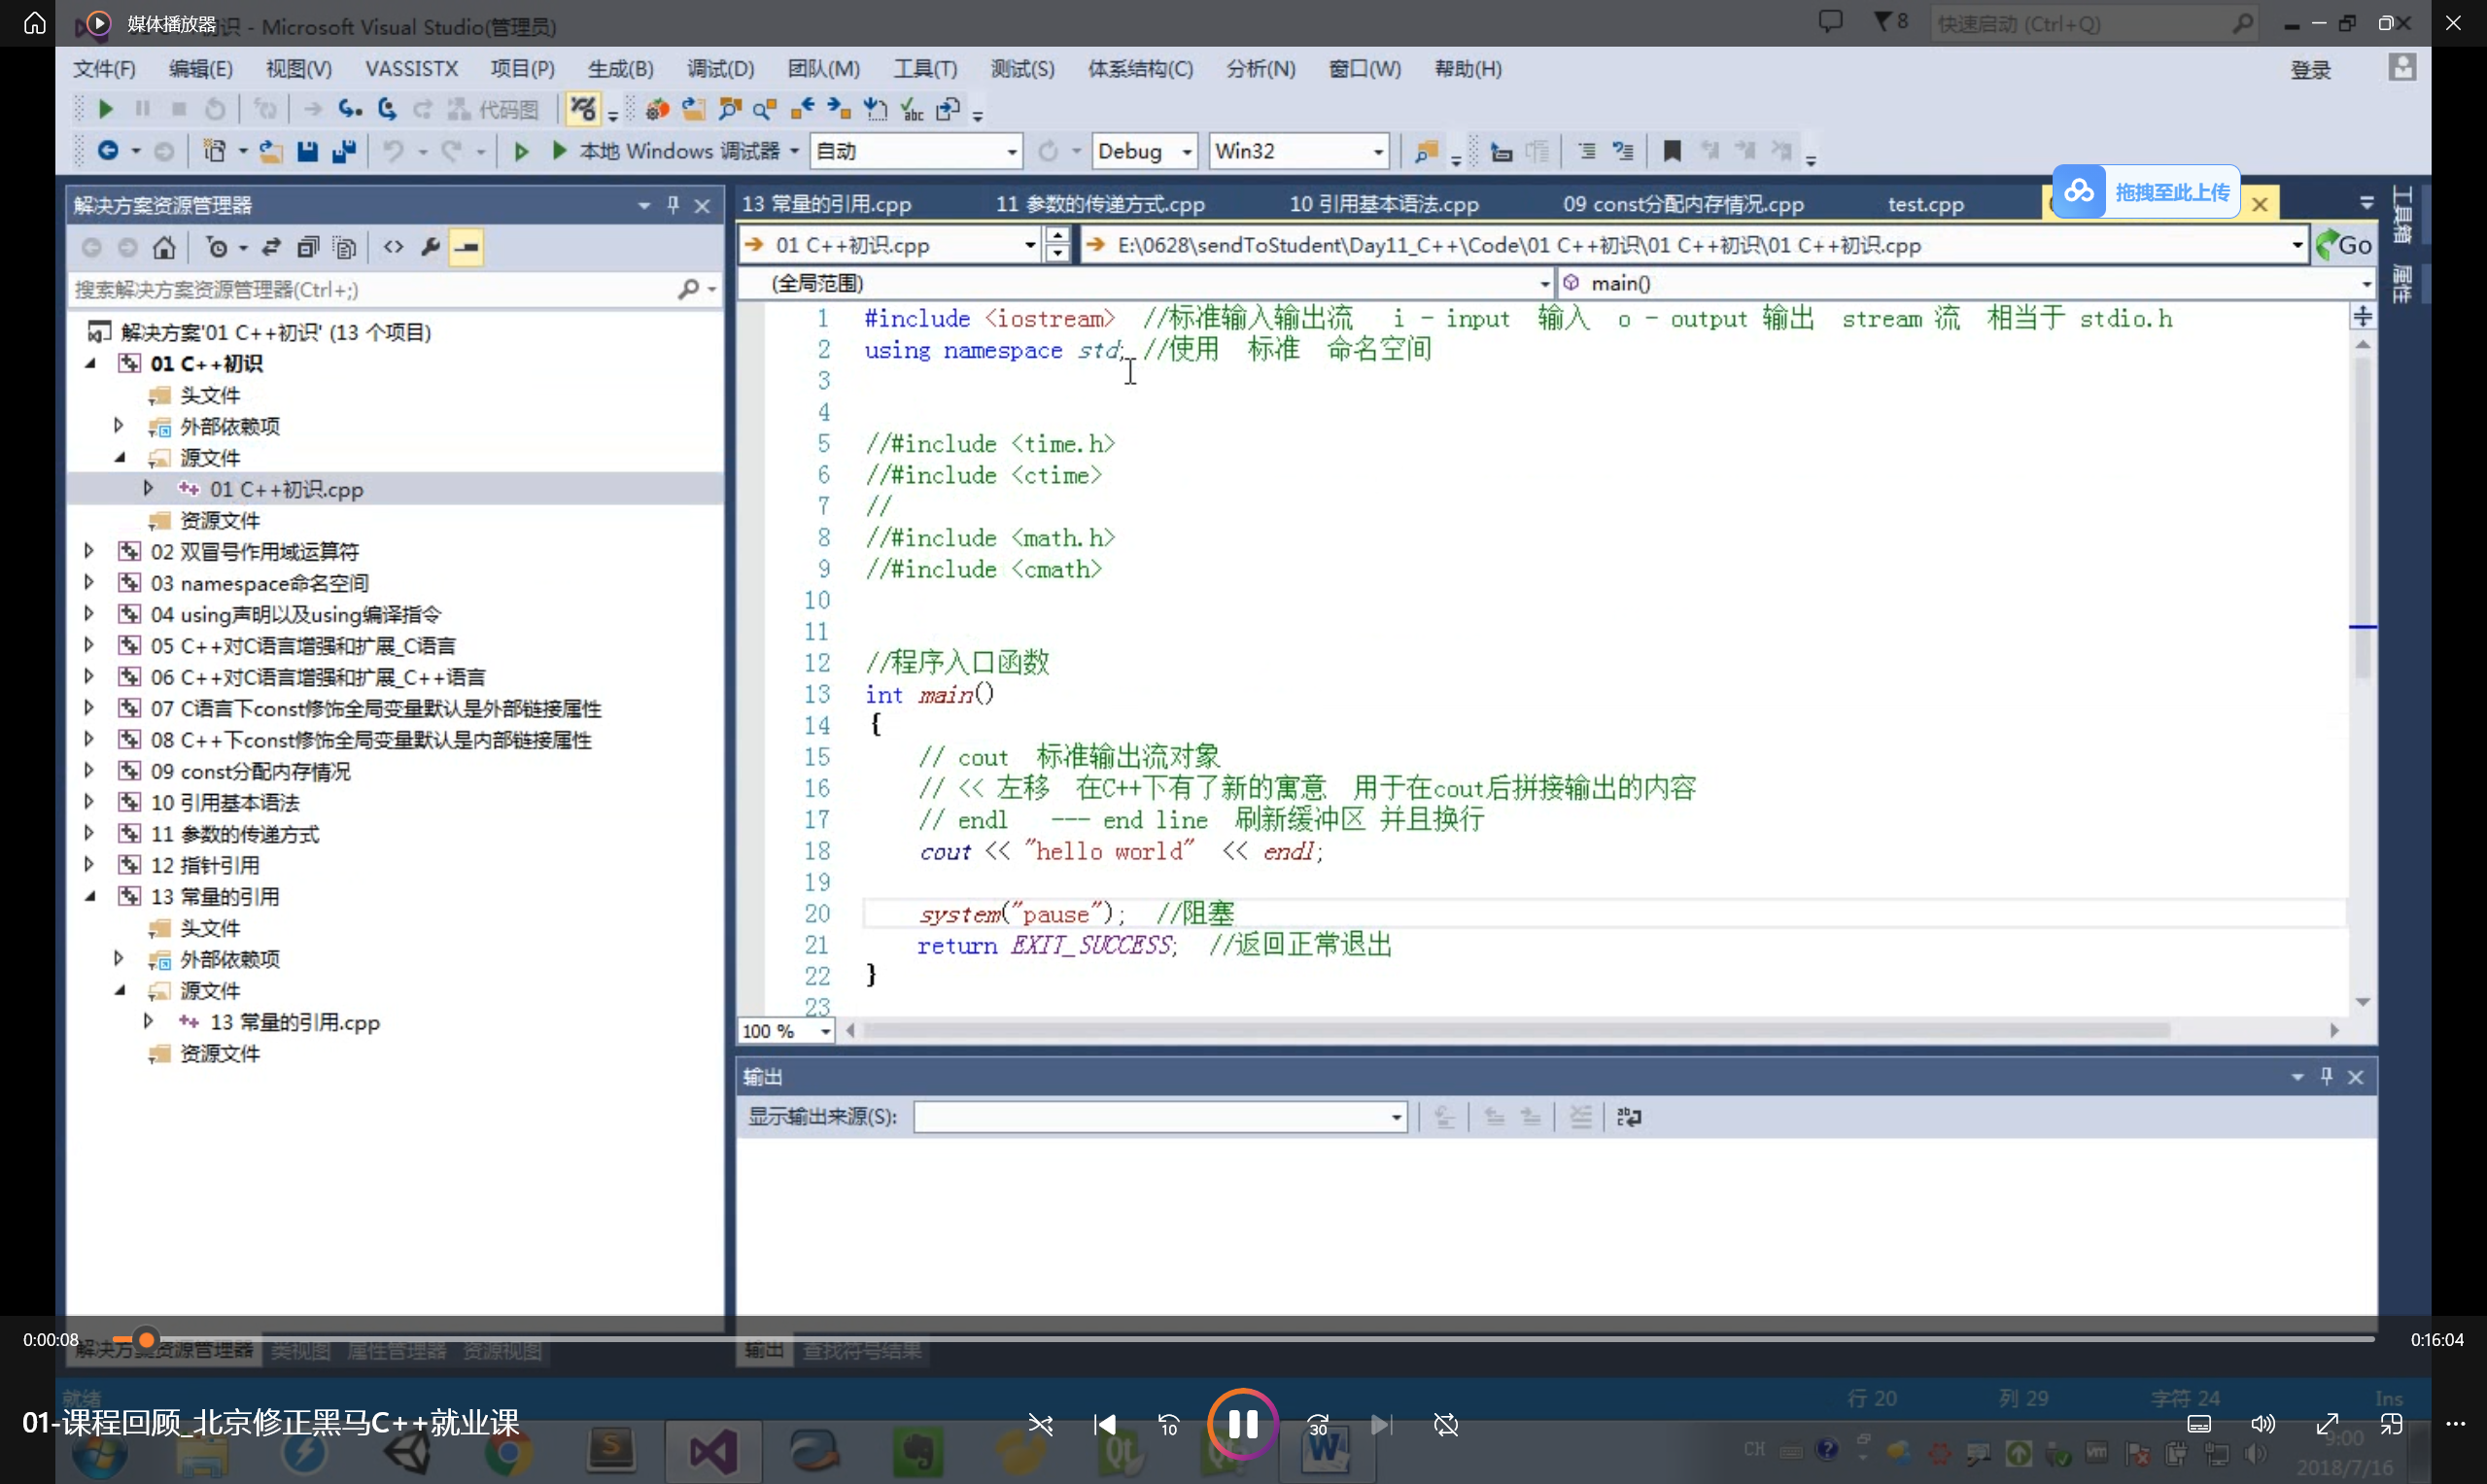Click the save icon in Visual Studio toolbar
This screenshot has width=2487, height=1484.
[x=307, y=151]
